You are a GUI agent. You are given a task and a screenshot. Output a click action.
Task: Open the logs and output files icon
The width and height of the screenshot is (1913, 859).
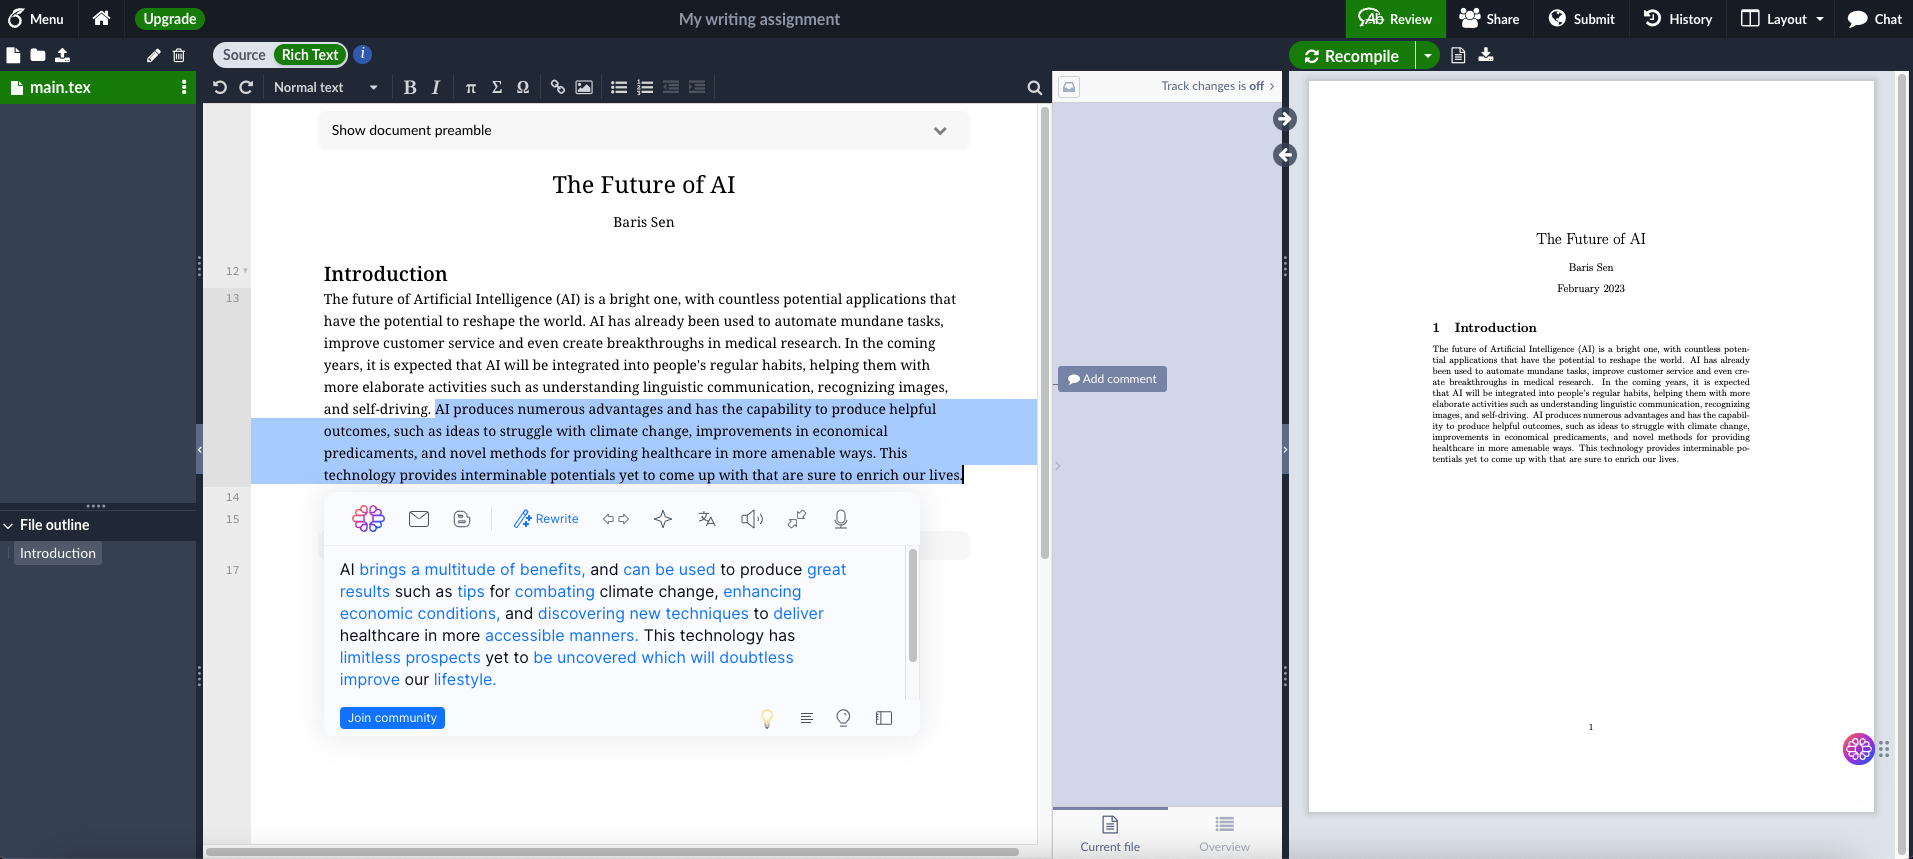1458,55
